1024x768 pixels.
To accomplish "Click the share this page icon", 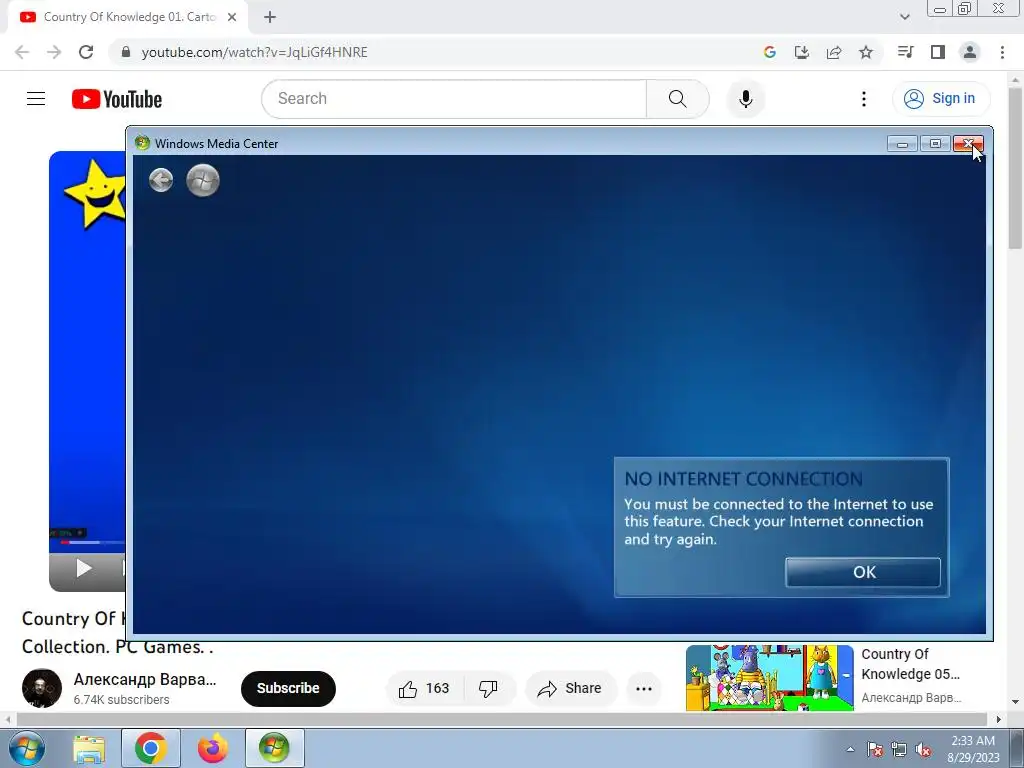I will [834, 52].
